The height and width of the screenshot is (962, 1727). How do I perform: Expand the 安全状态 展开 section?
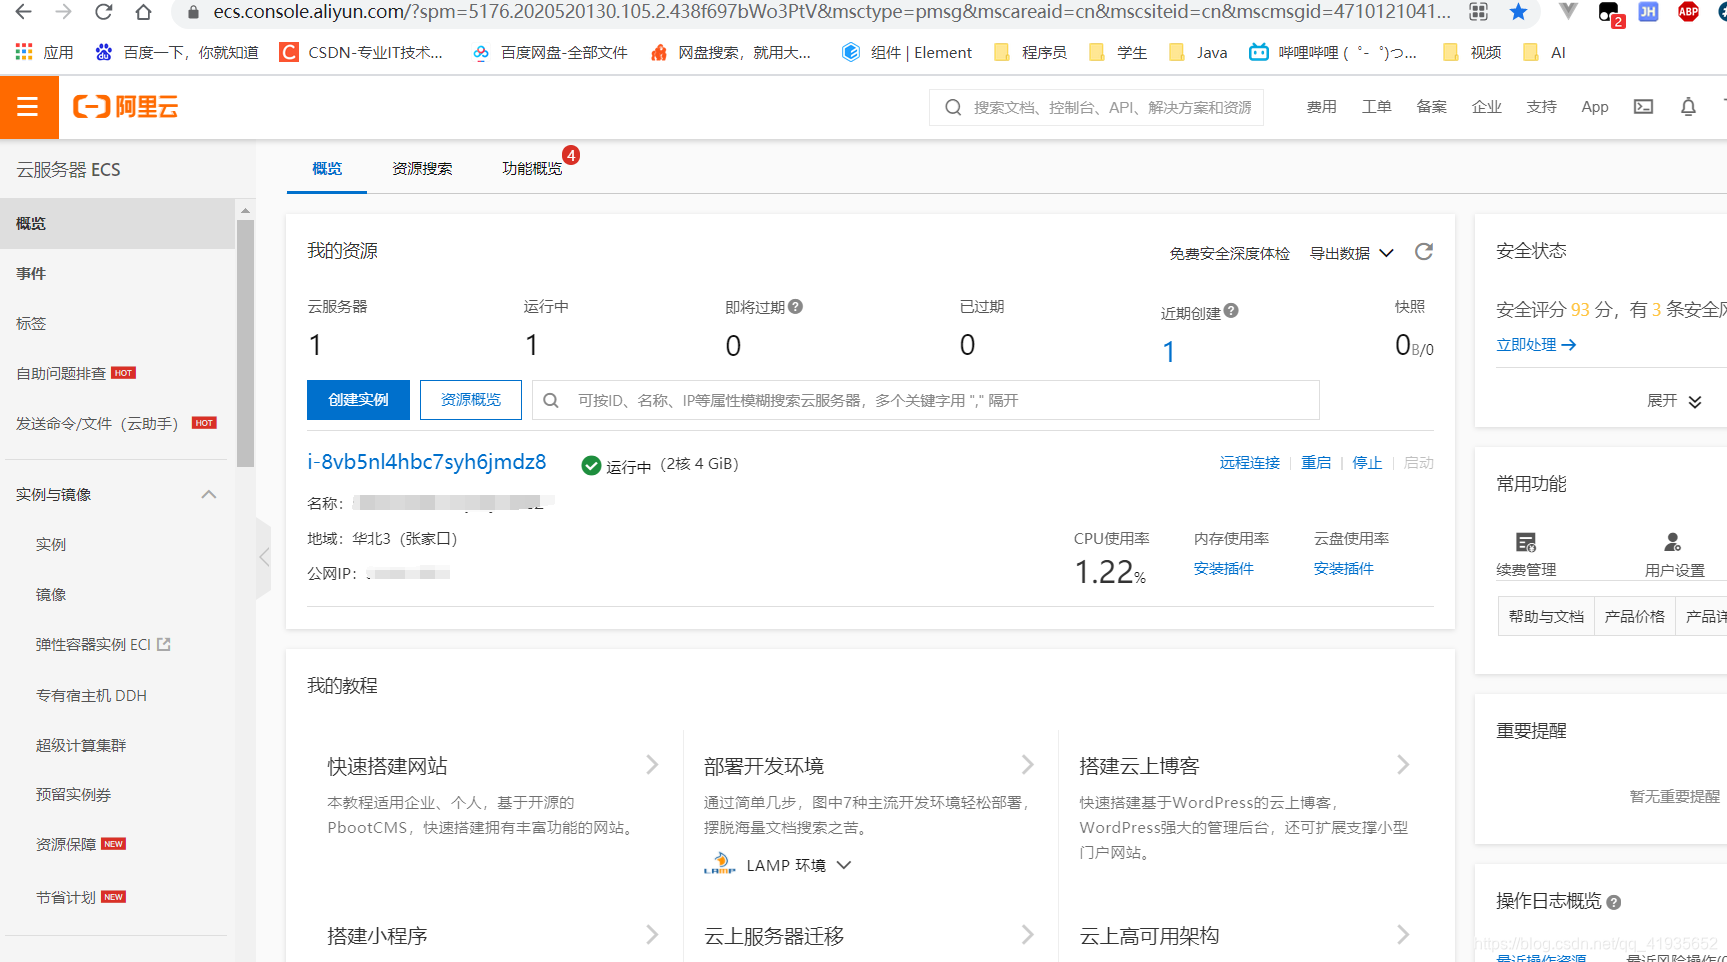[1674, 401]
